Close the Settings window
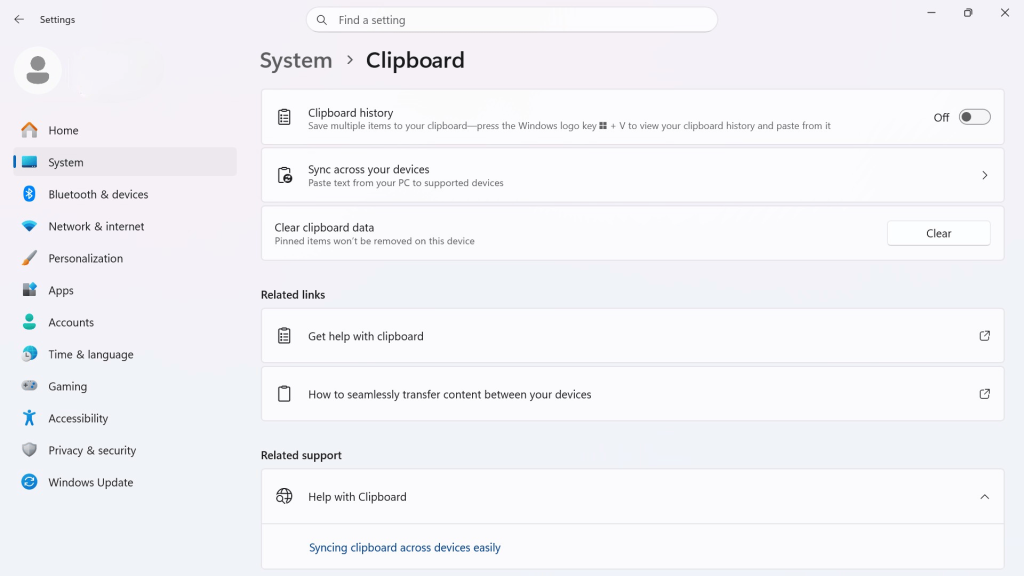The image size is (1024, 576). [x=1004, y=13]
